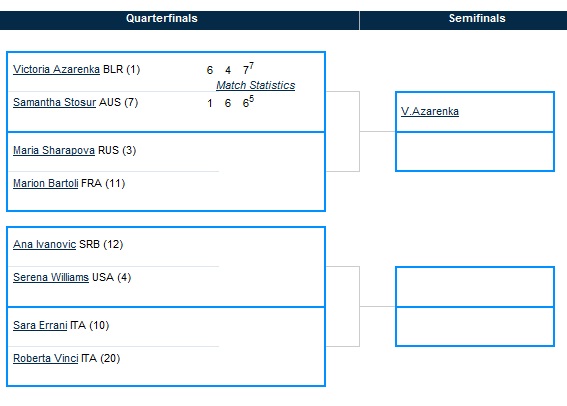Click V.Azarenka in semifinals bracket
The width and height of the screenshot is (567, 406).
(x=430, y=111)
